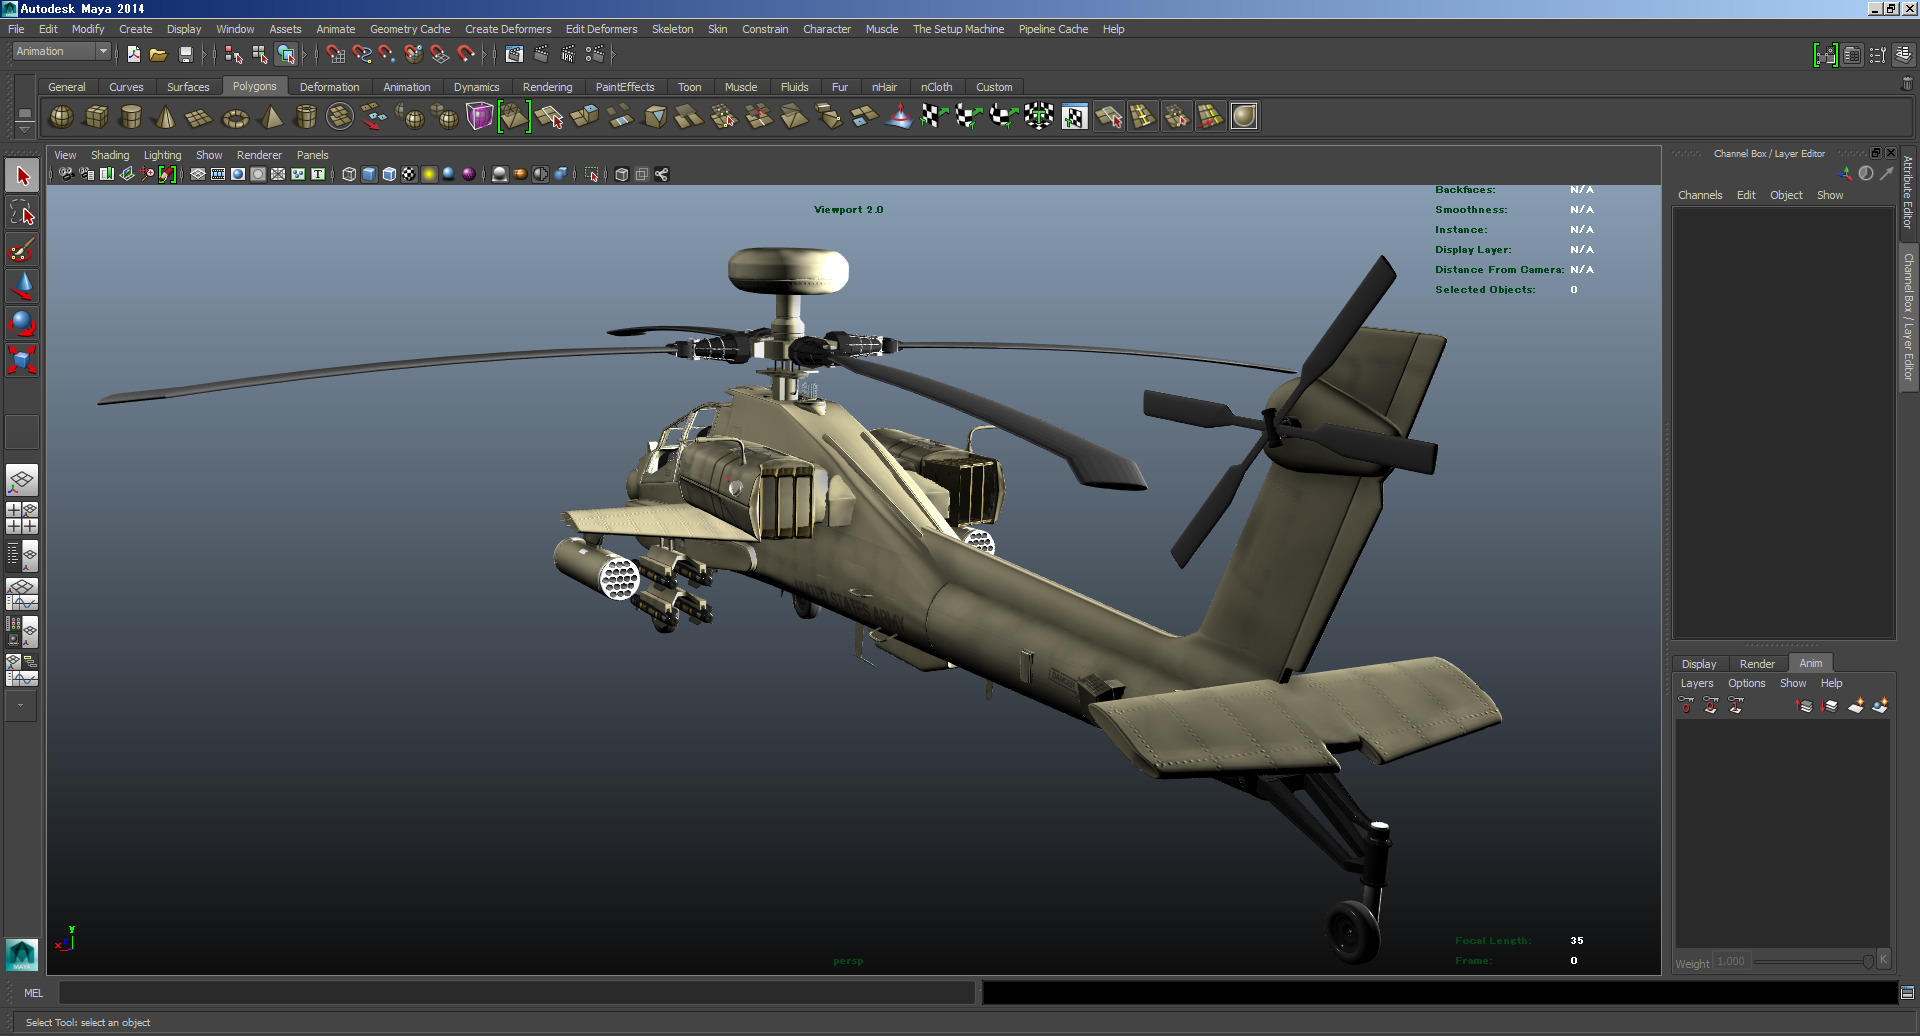Screen dimensions: 1920x1036
Task: Click the New Scene icon
Action: point(134,54)
